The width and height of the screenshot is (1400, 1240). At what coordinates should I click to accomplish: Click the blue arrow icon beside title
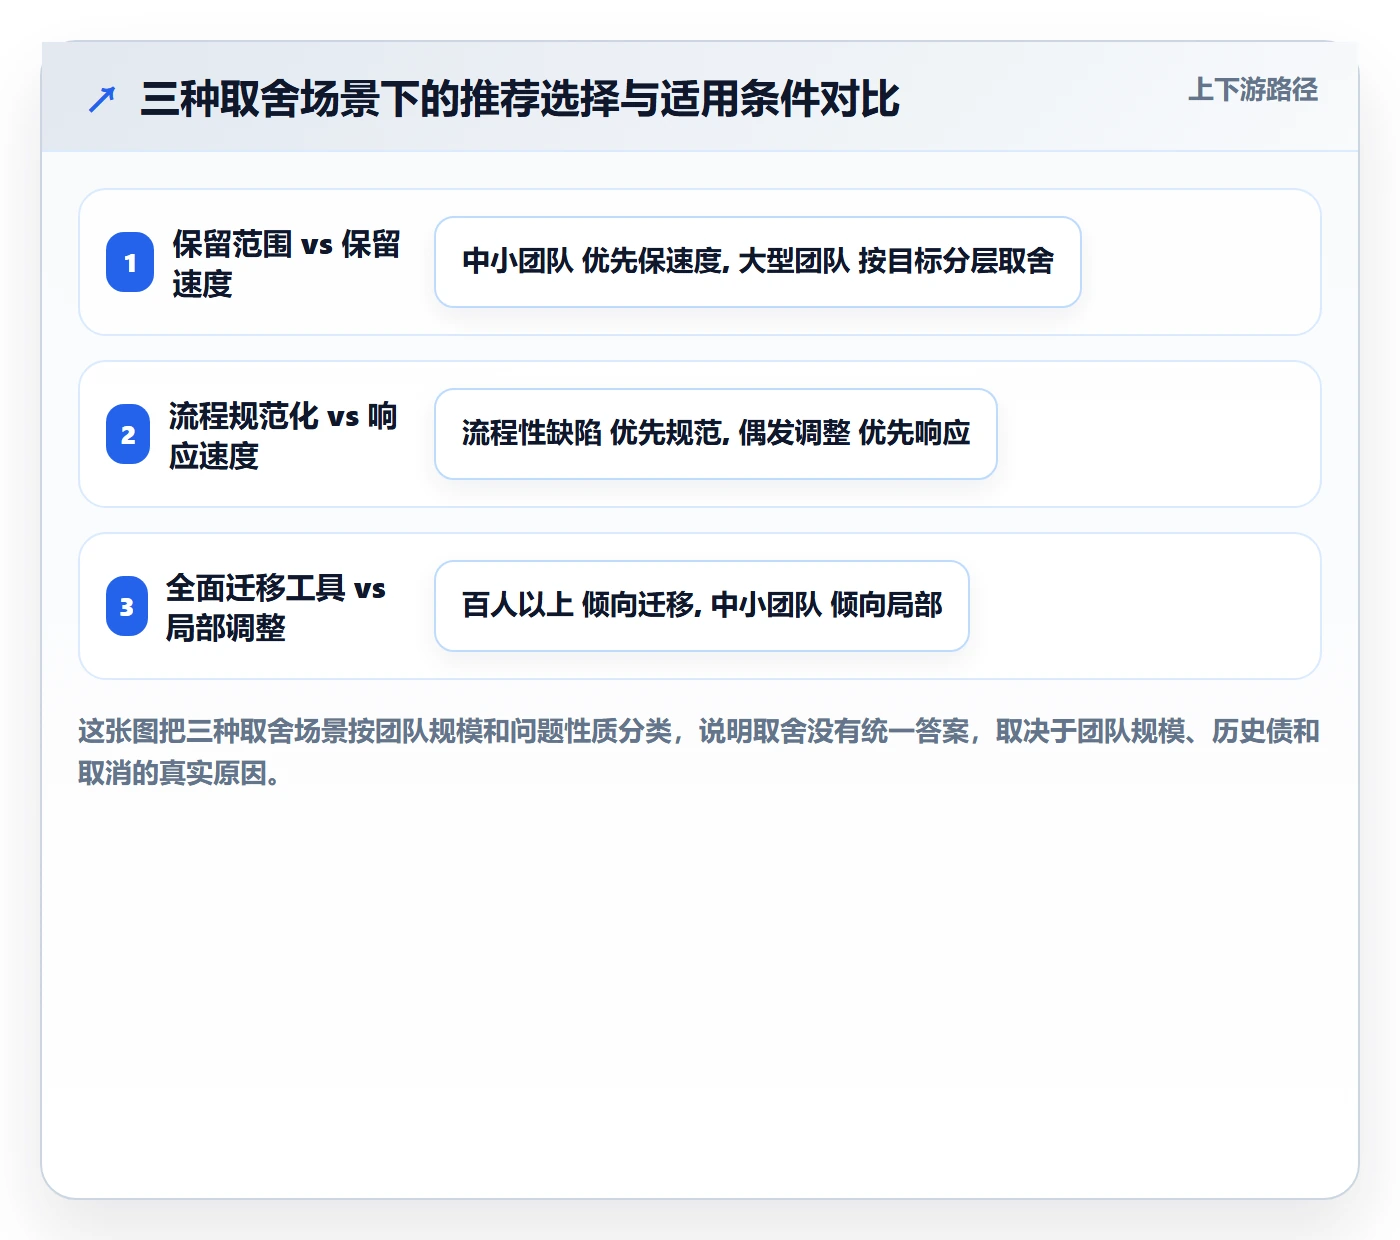pyautogui.click(x=102, y=99)
